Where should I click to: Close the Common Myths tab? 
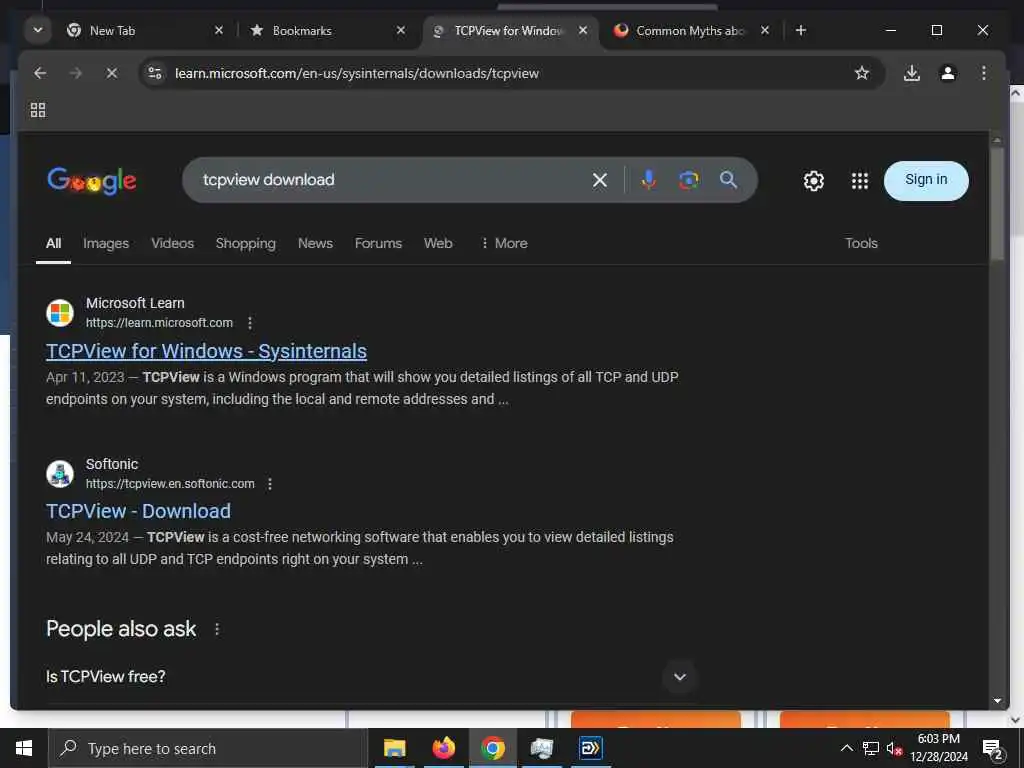coord(765,31)
